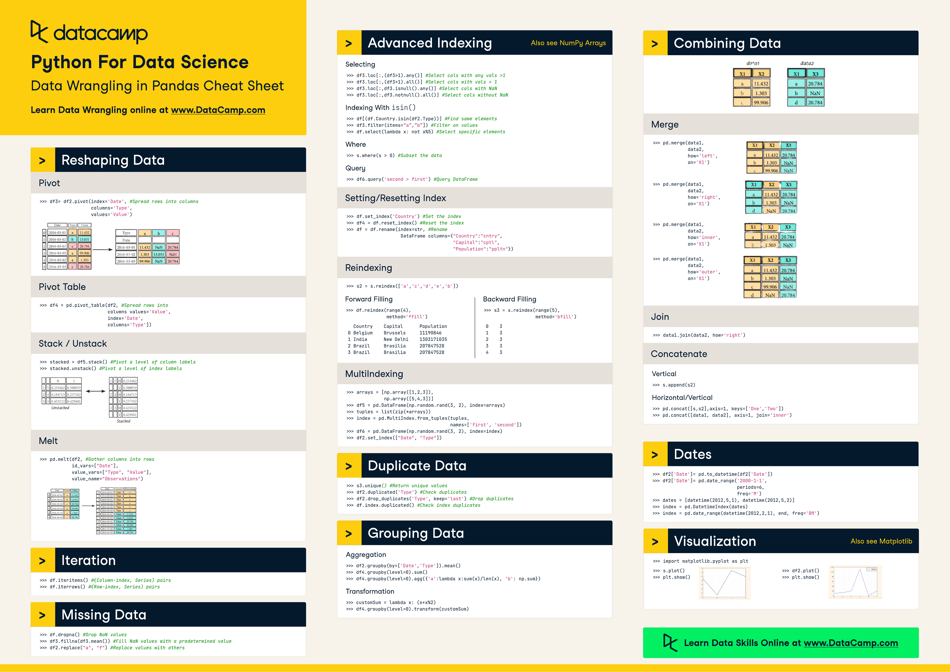The image size is (950, 672).
Task: Click the 'Where' label under Advanced Indexing
Action: [x=356, y=144]
